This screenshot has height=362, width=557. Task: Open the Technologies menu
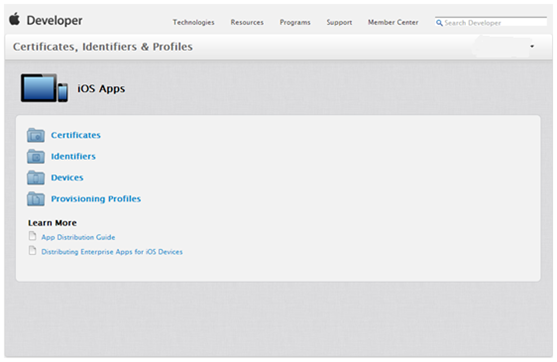pos(194,22)
